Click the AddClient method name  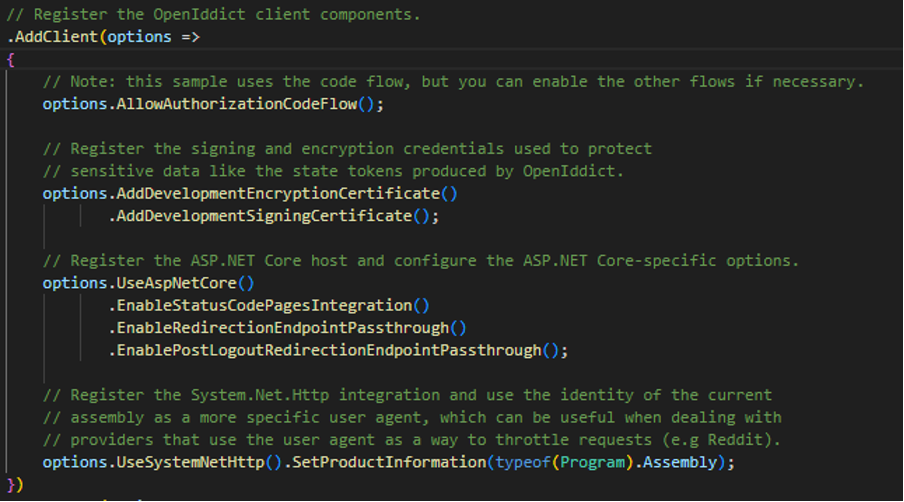56,37
